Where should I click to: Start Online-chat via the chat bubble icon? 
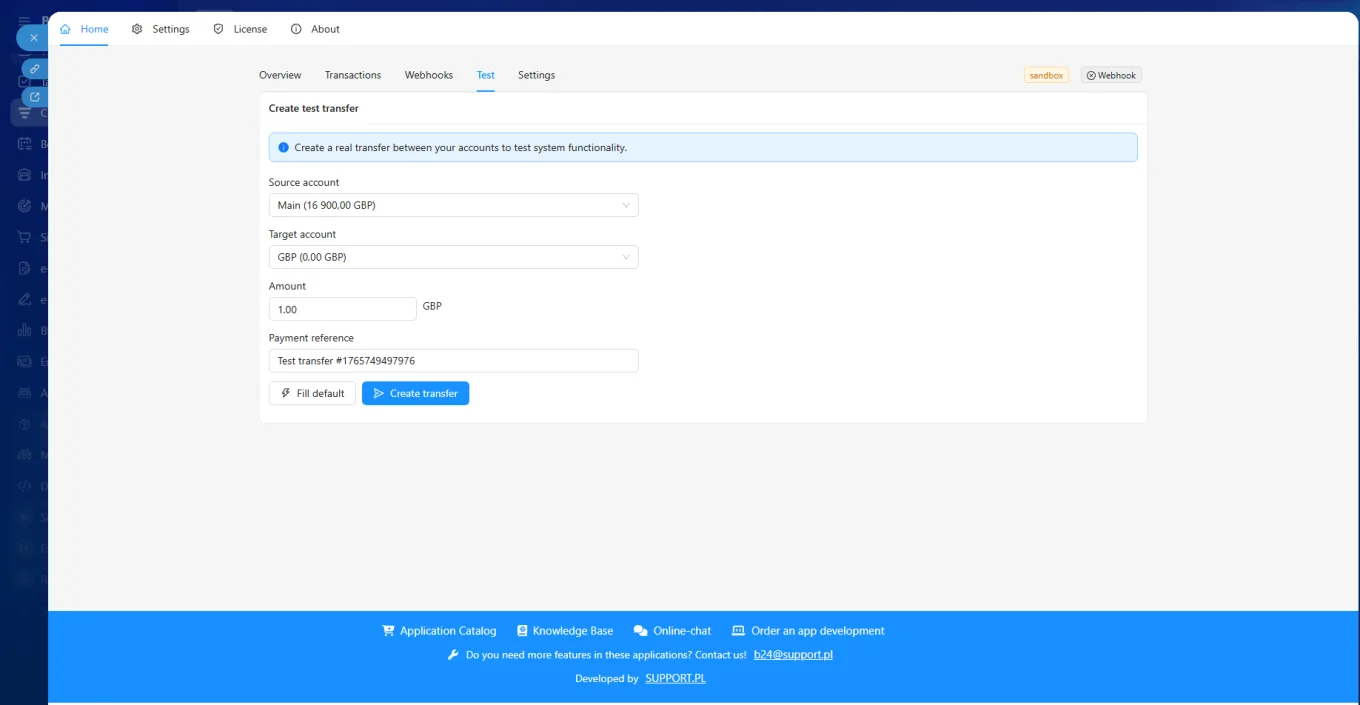(639, 630)
